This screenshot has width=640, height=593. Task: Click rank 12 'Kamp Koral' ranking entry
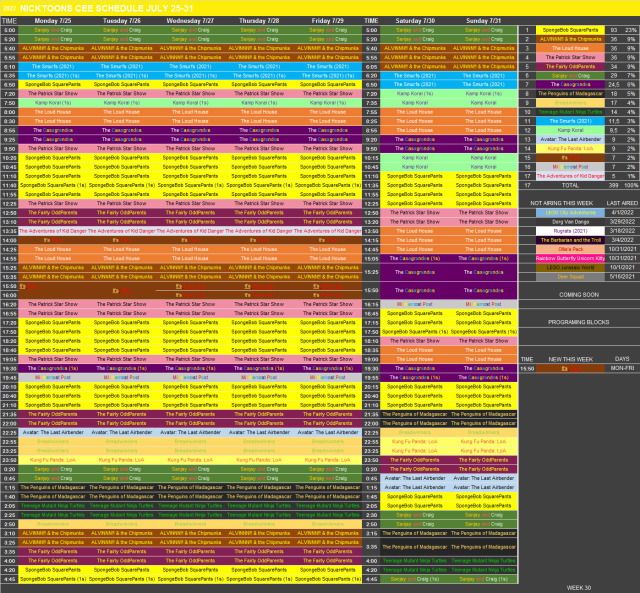(x=570, y=131)
